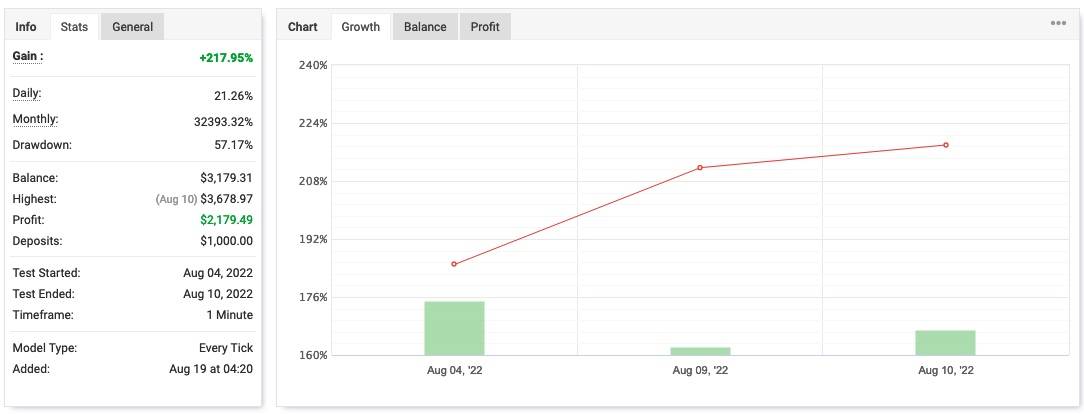This screenshot has height=414, width=1084.
Task: Click the Aug 09 growth data point
Action: coord(700,167)
